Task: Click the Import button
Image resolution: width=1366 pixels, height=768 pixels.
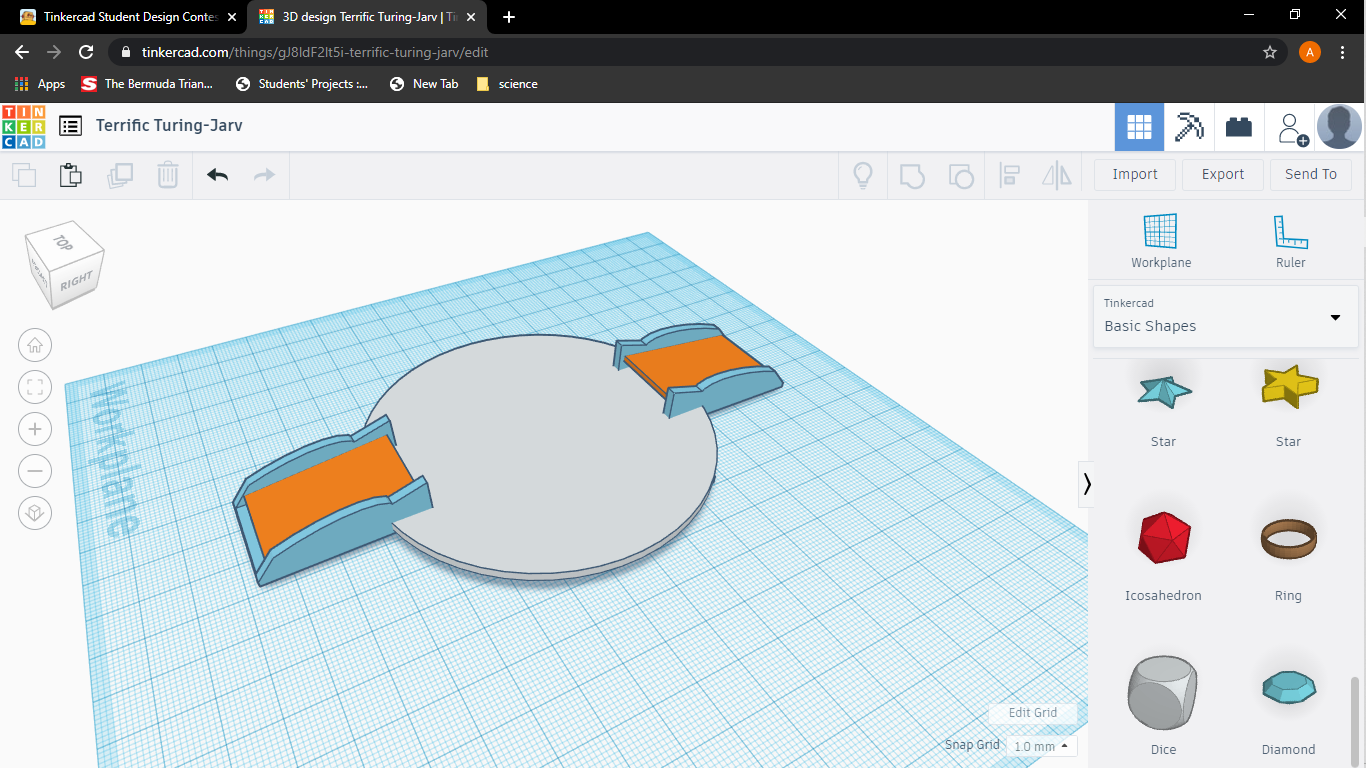Action: tap(1135, 174)
